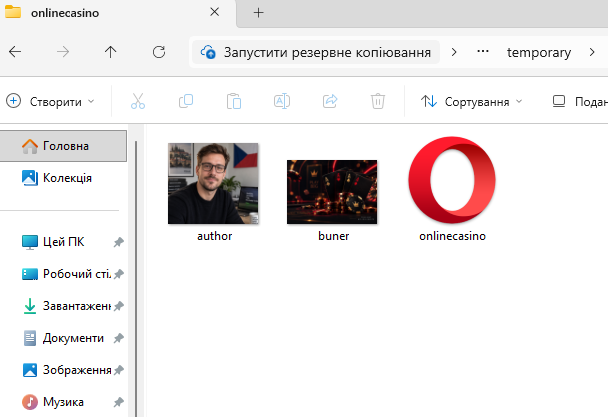
Task: Show hidden path with ellipsis button
Action: click(x=483, y=52)
